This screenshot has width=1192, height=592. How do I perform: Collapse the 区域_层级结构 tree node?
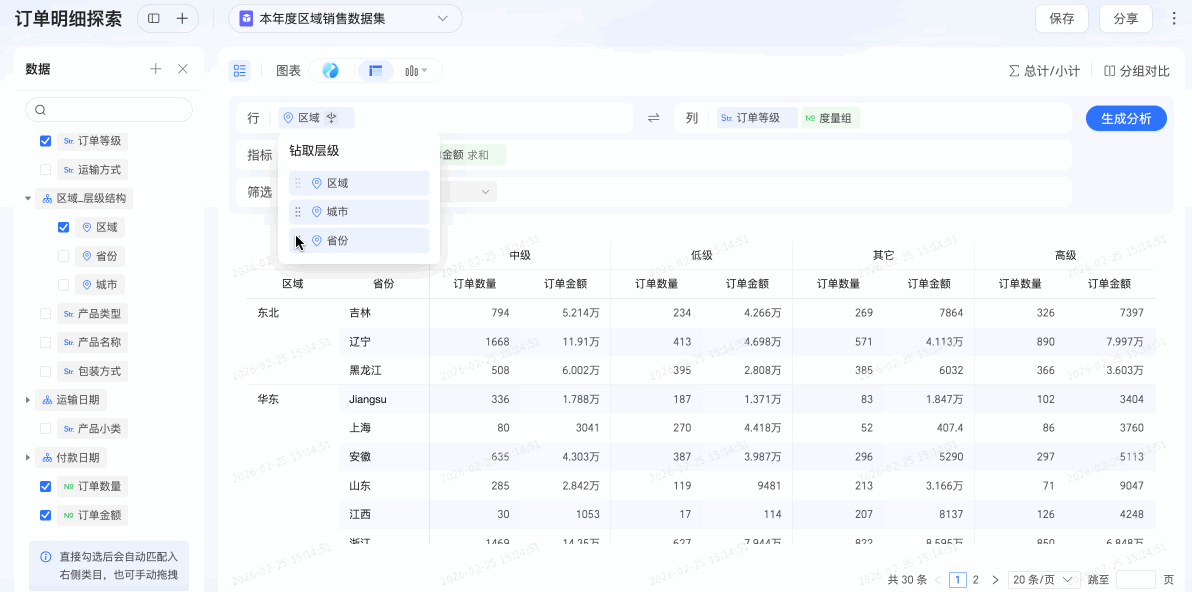coord(28,198)
